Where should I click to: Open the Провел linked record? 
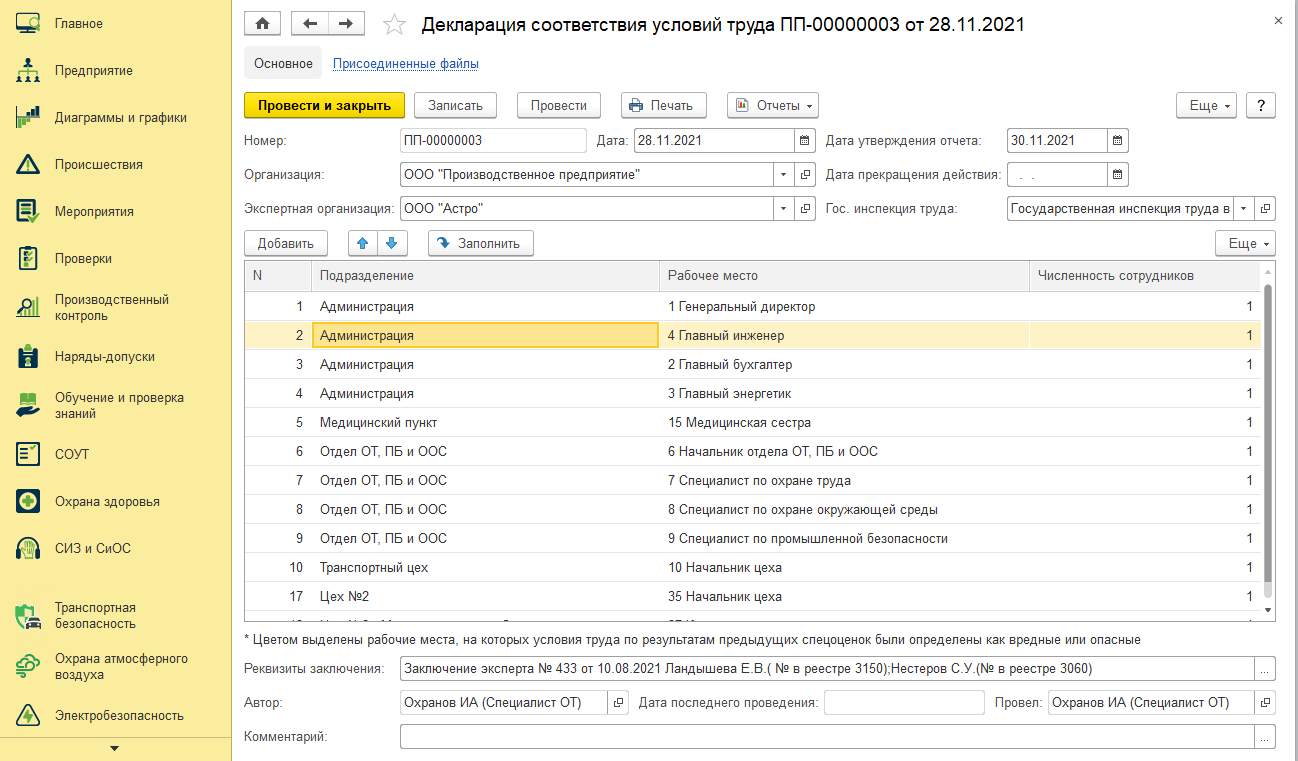(1266, 703)
